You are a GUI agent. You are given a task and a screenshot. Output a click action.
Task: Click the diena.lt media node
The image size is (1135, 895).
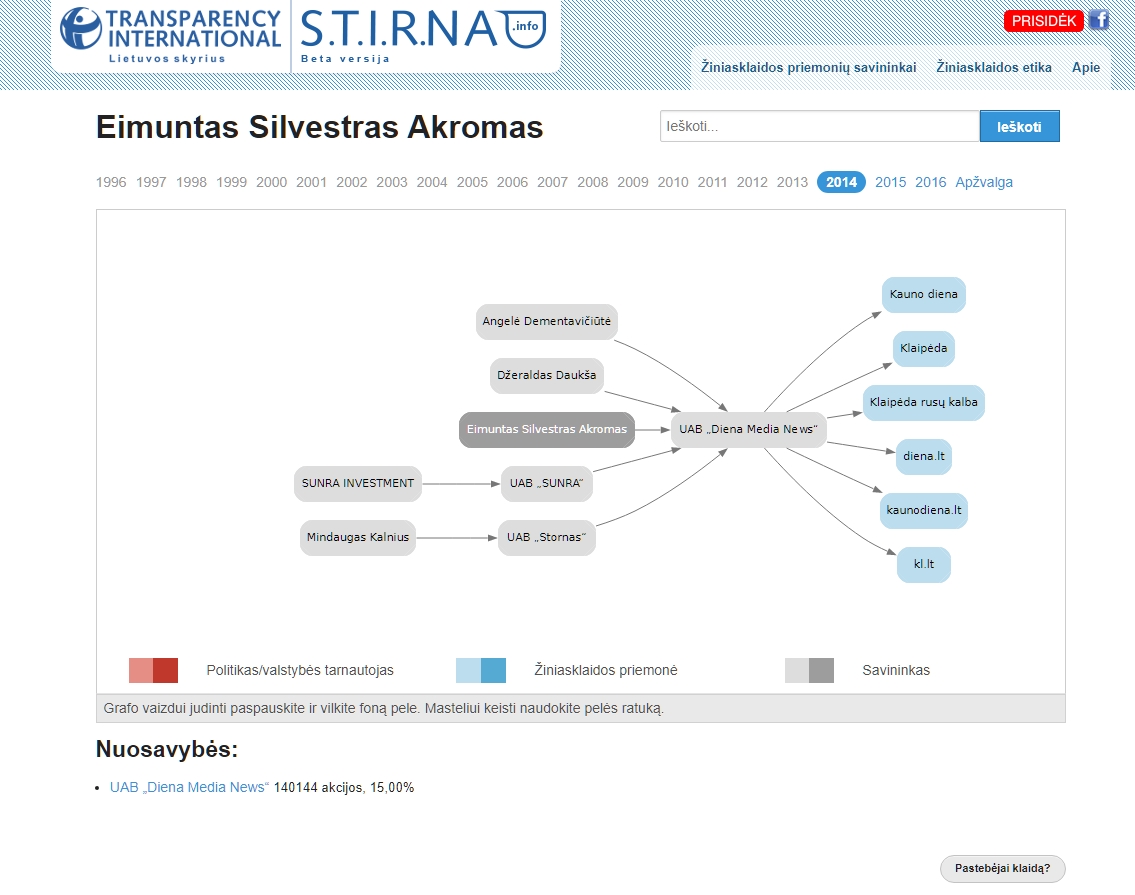pos(924,456)
